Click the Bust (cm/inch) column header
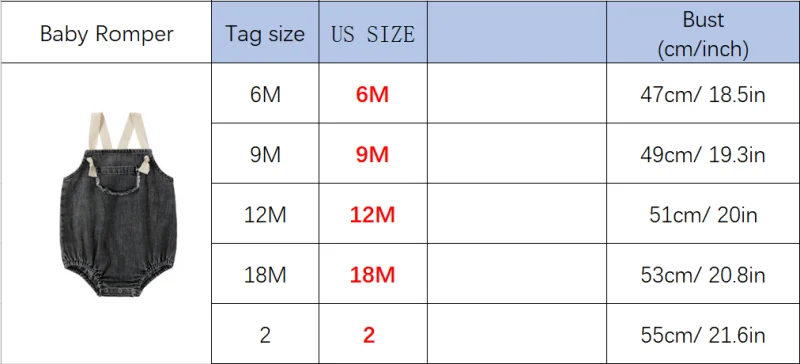 coord(703,34)
